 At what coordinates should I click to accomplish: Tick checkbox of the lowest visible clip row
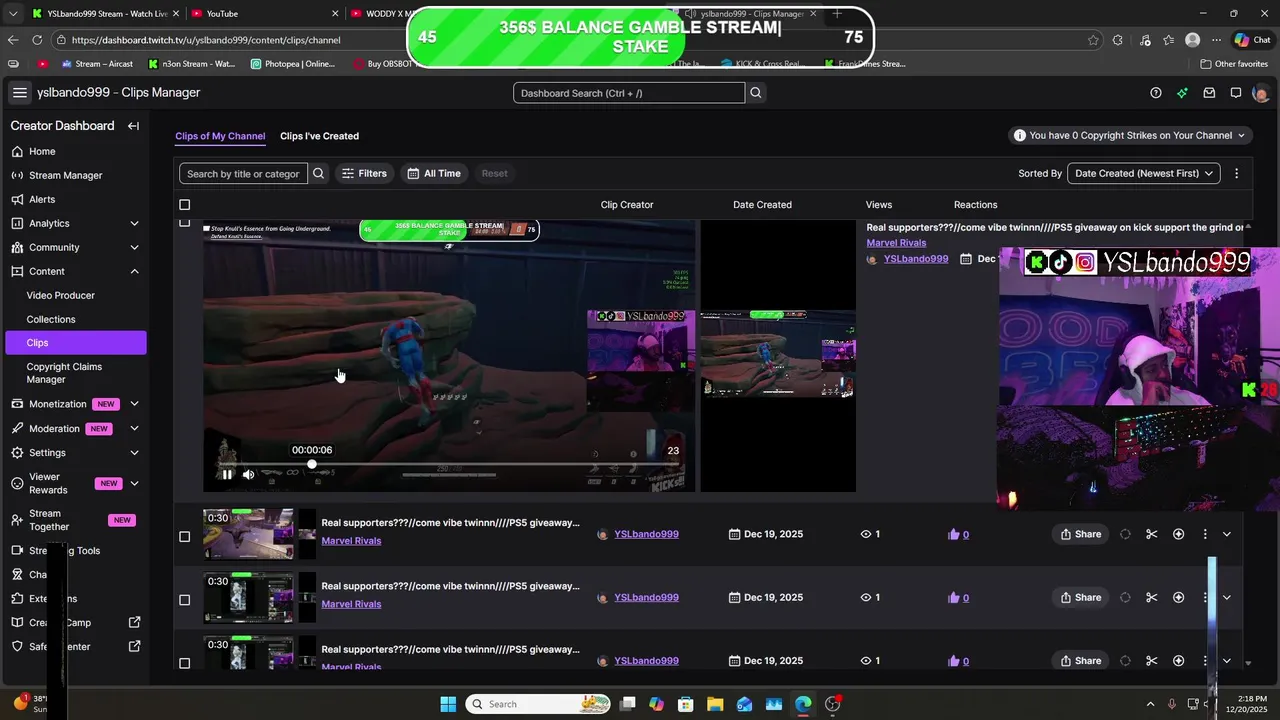[184, 663]
